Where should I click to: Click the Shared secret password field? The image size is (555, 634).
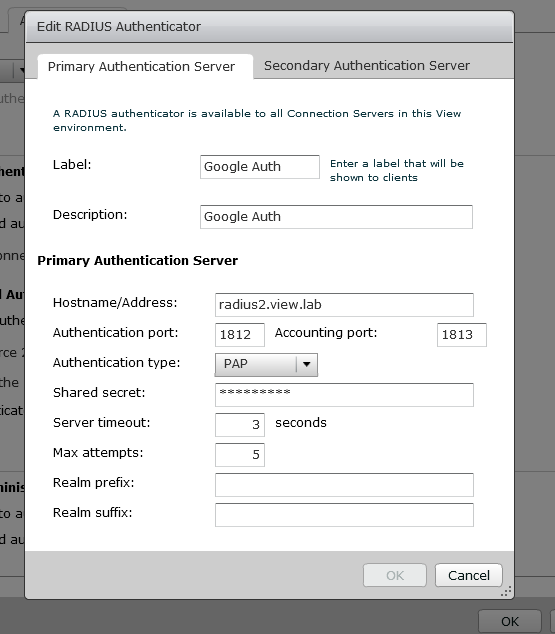tap(344, 395)
